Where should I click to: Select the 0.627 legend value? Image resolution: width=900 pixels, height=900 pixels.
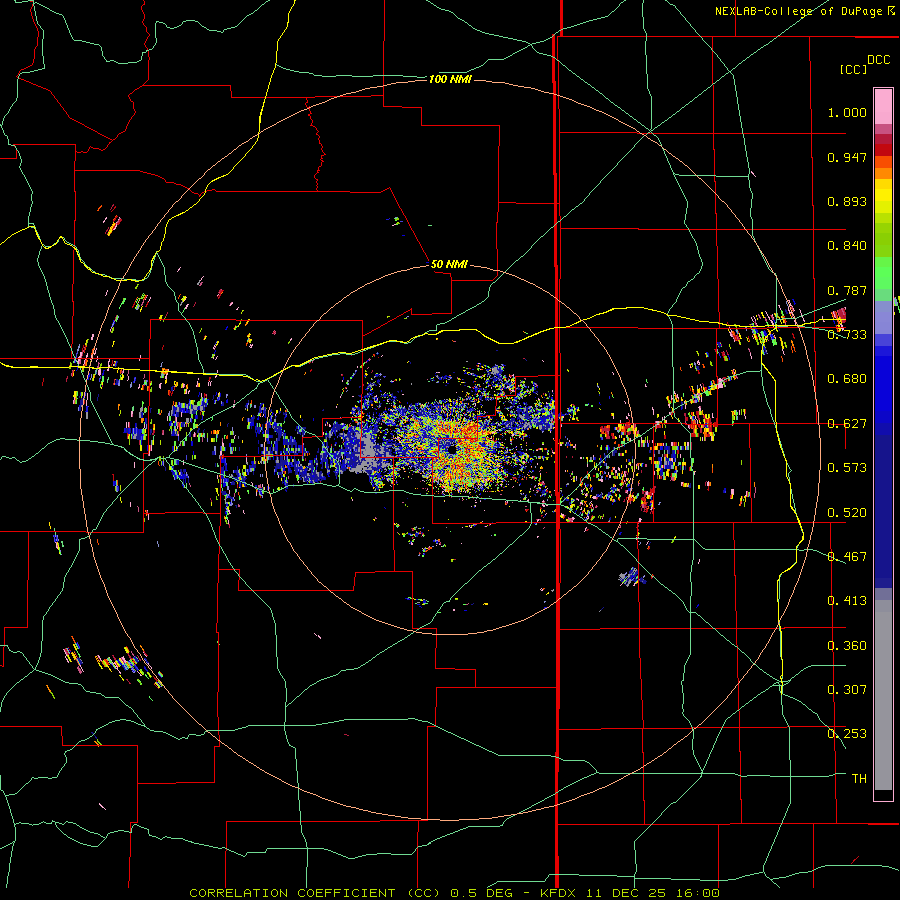pos(847,424)
